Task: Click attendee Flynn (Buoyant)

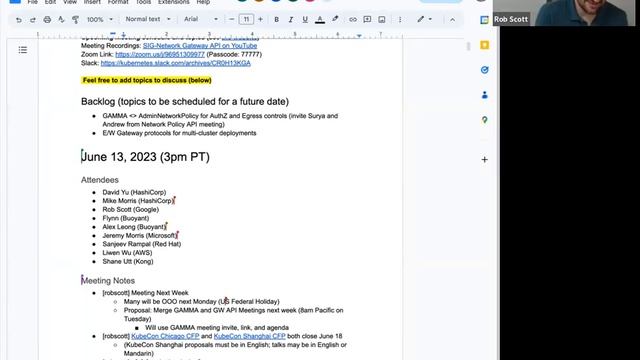Action: (x=126, y=218)
